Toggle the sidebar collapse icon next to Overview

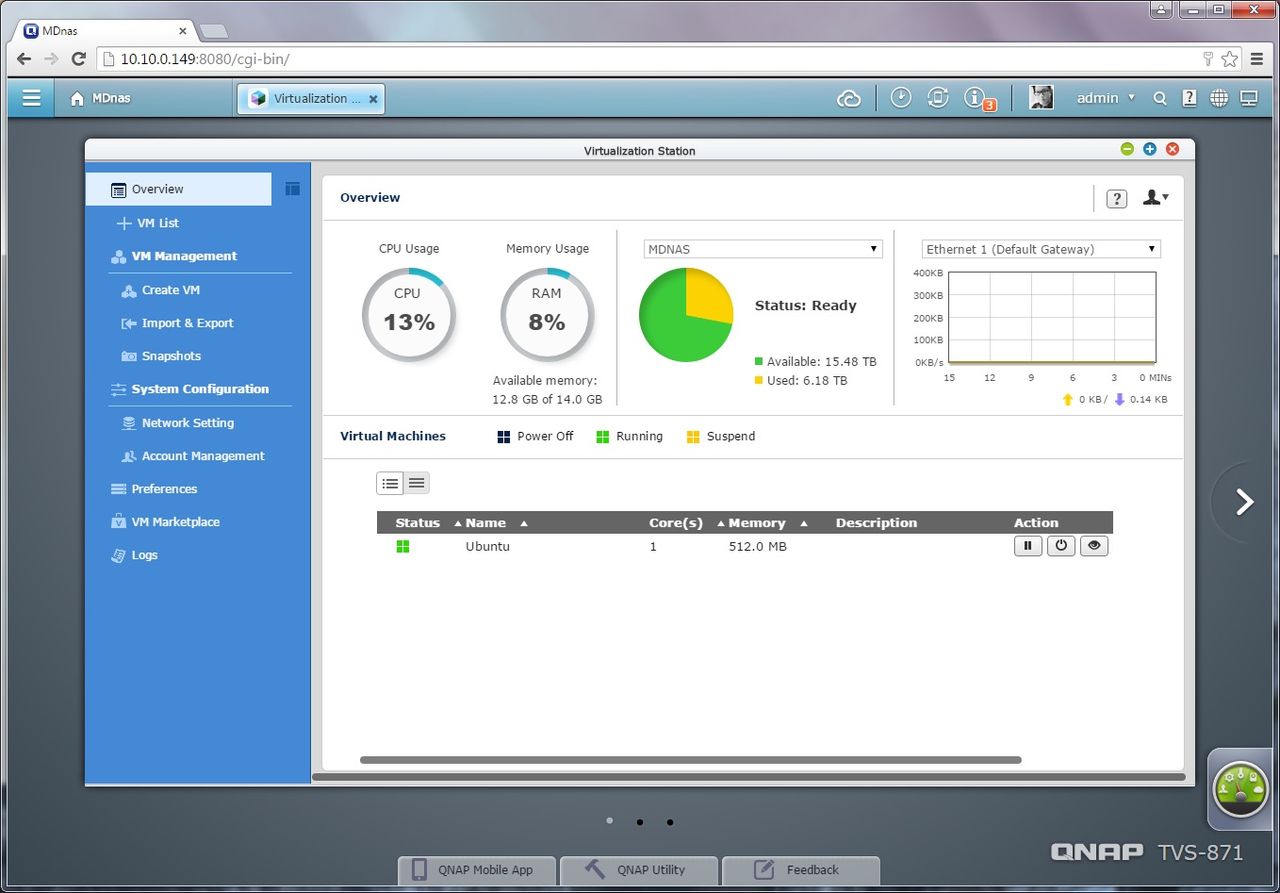click(x=292, y=188)
